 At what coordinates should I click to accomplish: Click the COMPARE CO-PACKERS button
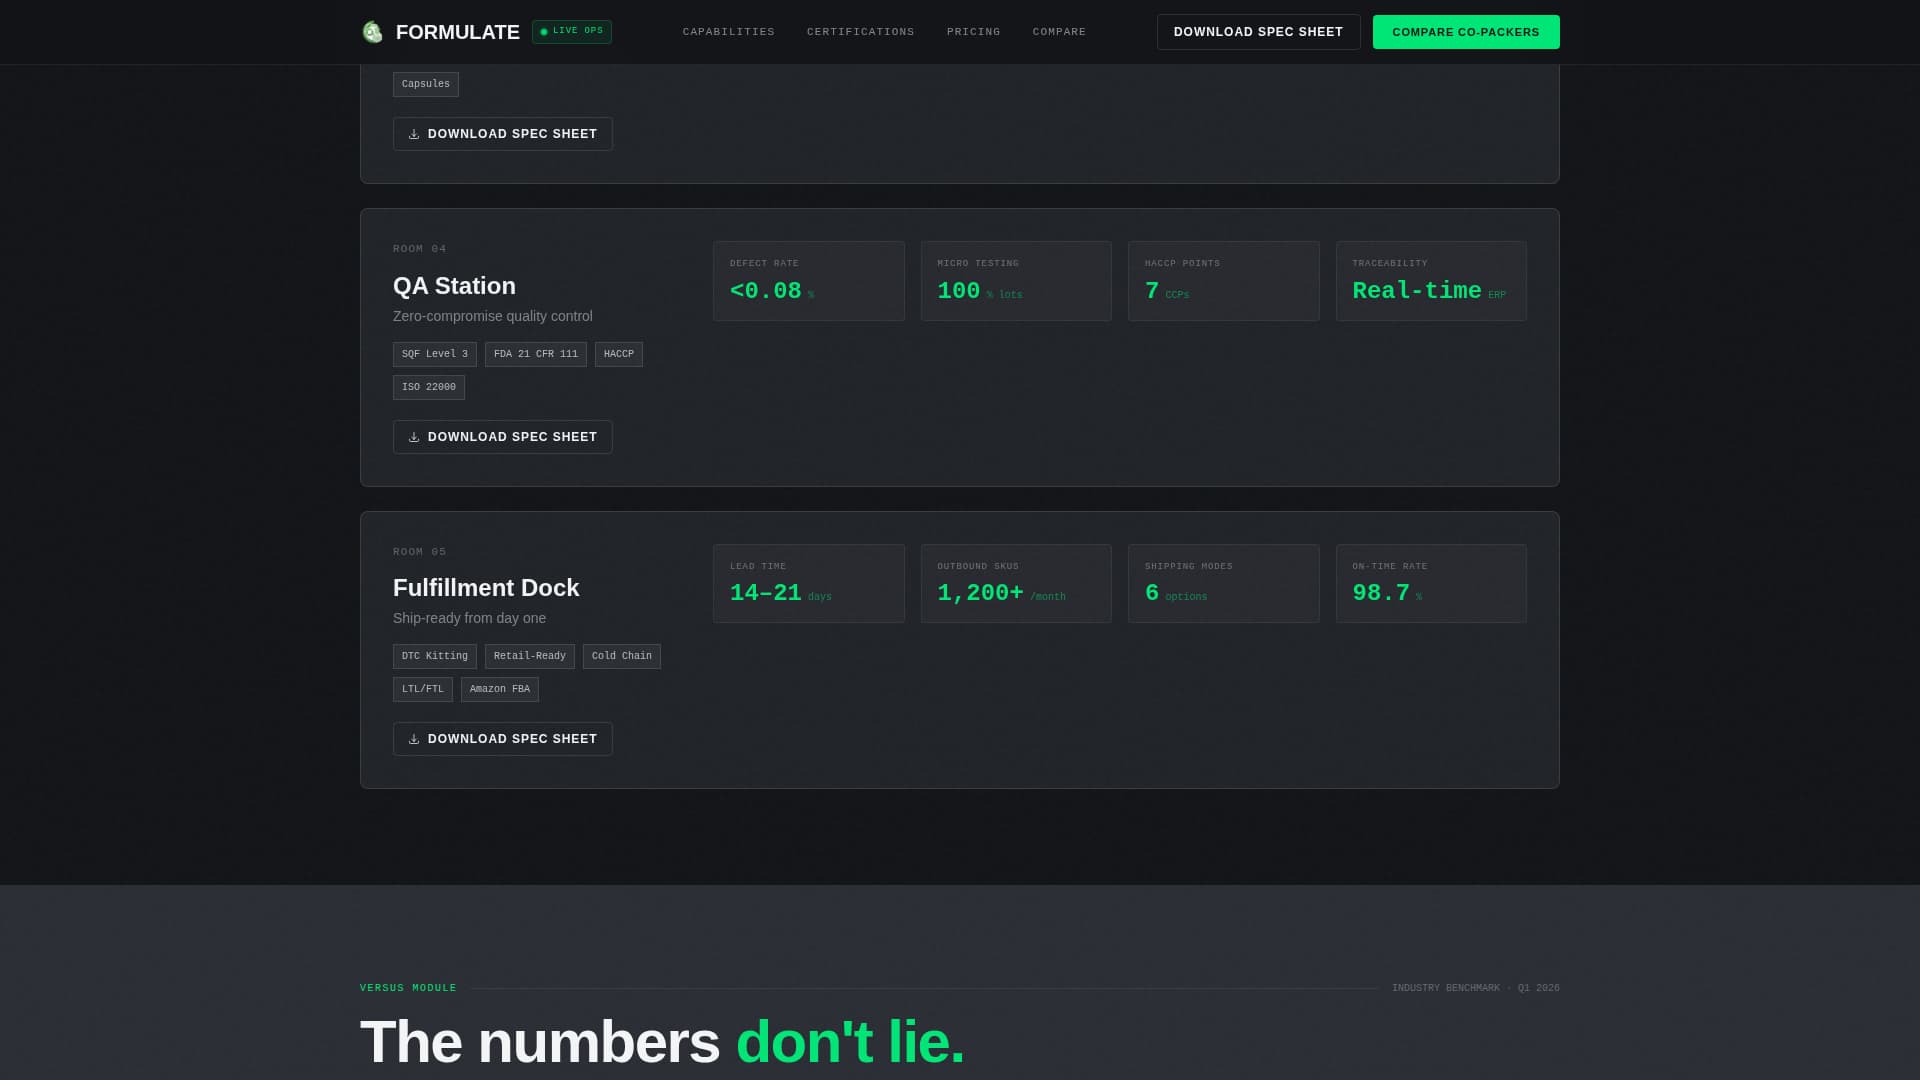pyautogui.click(x=1466, y=31)
